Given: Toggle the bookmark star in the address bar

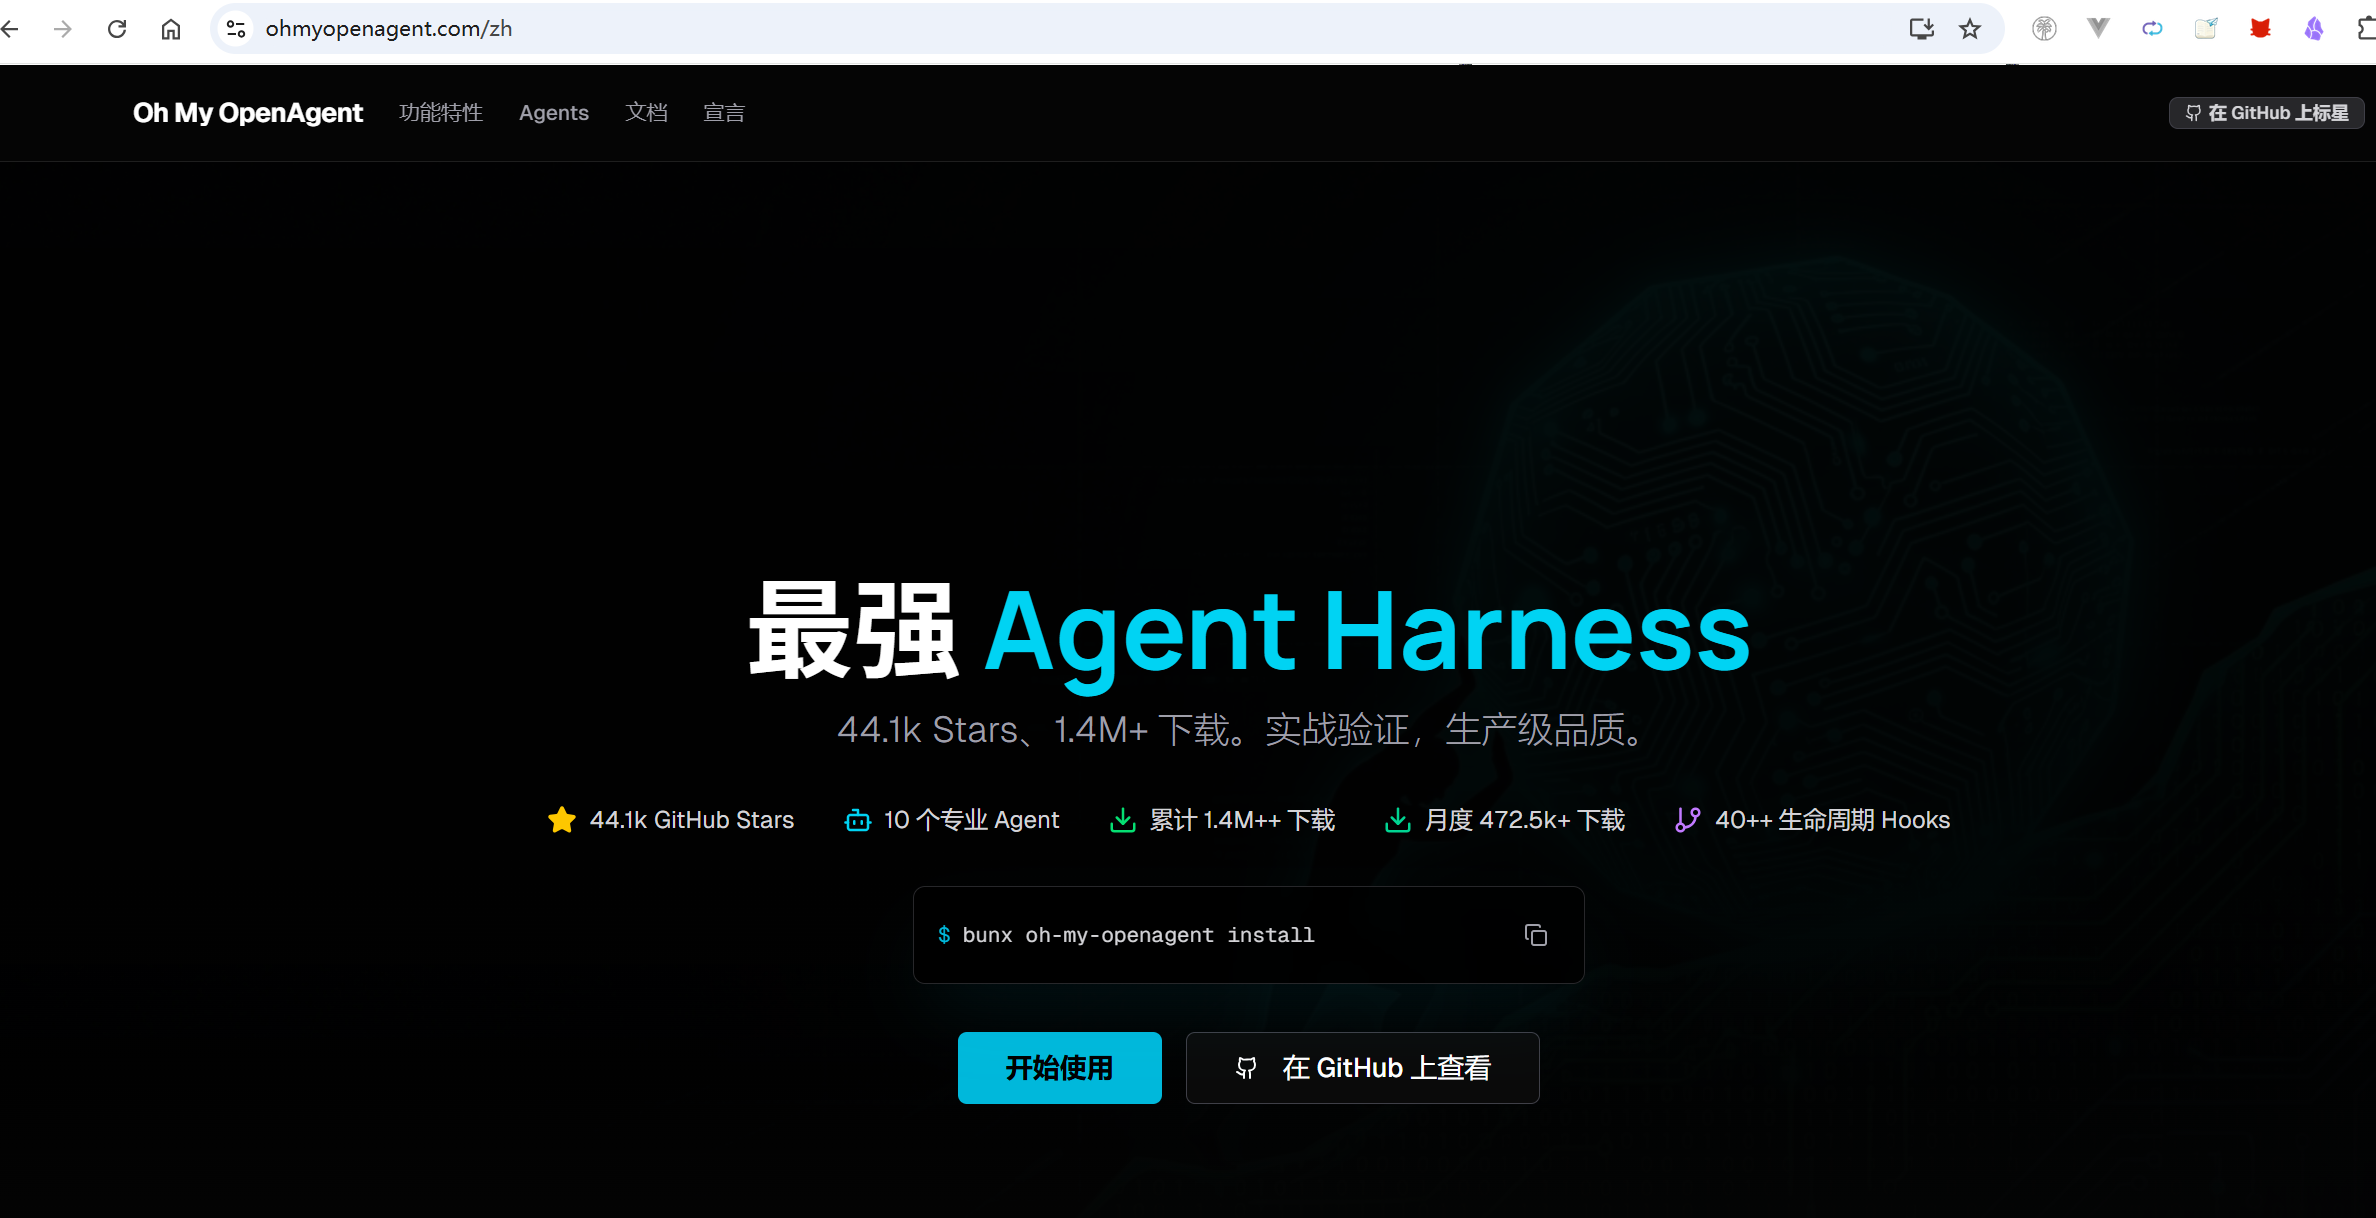Looking at the screenshot, I should (x=1968, y=28).
